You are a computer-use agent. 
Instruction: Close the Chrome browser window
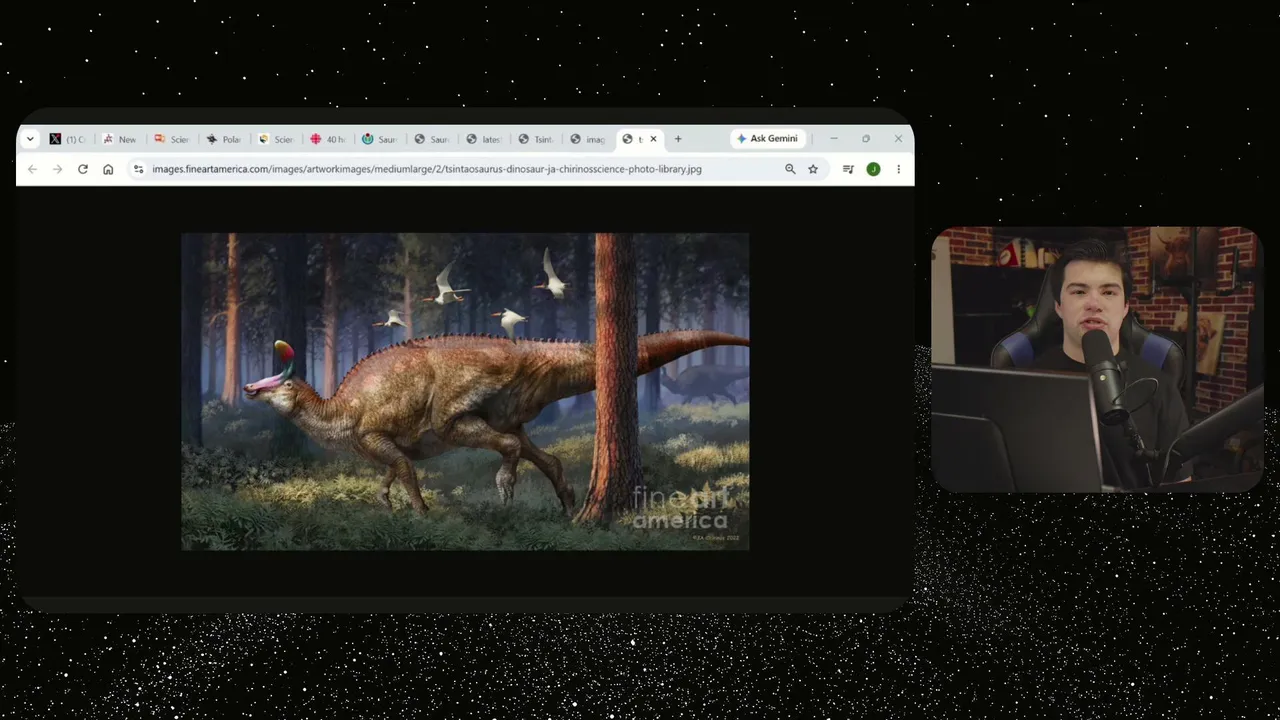(898, 139)
